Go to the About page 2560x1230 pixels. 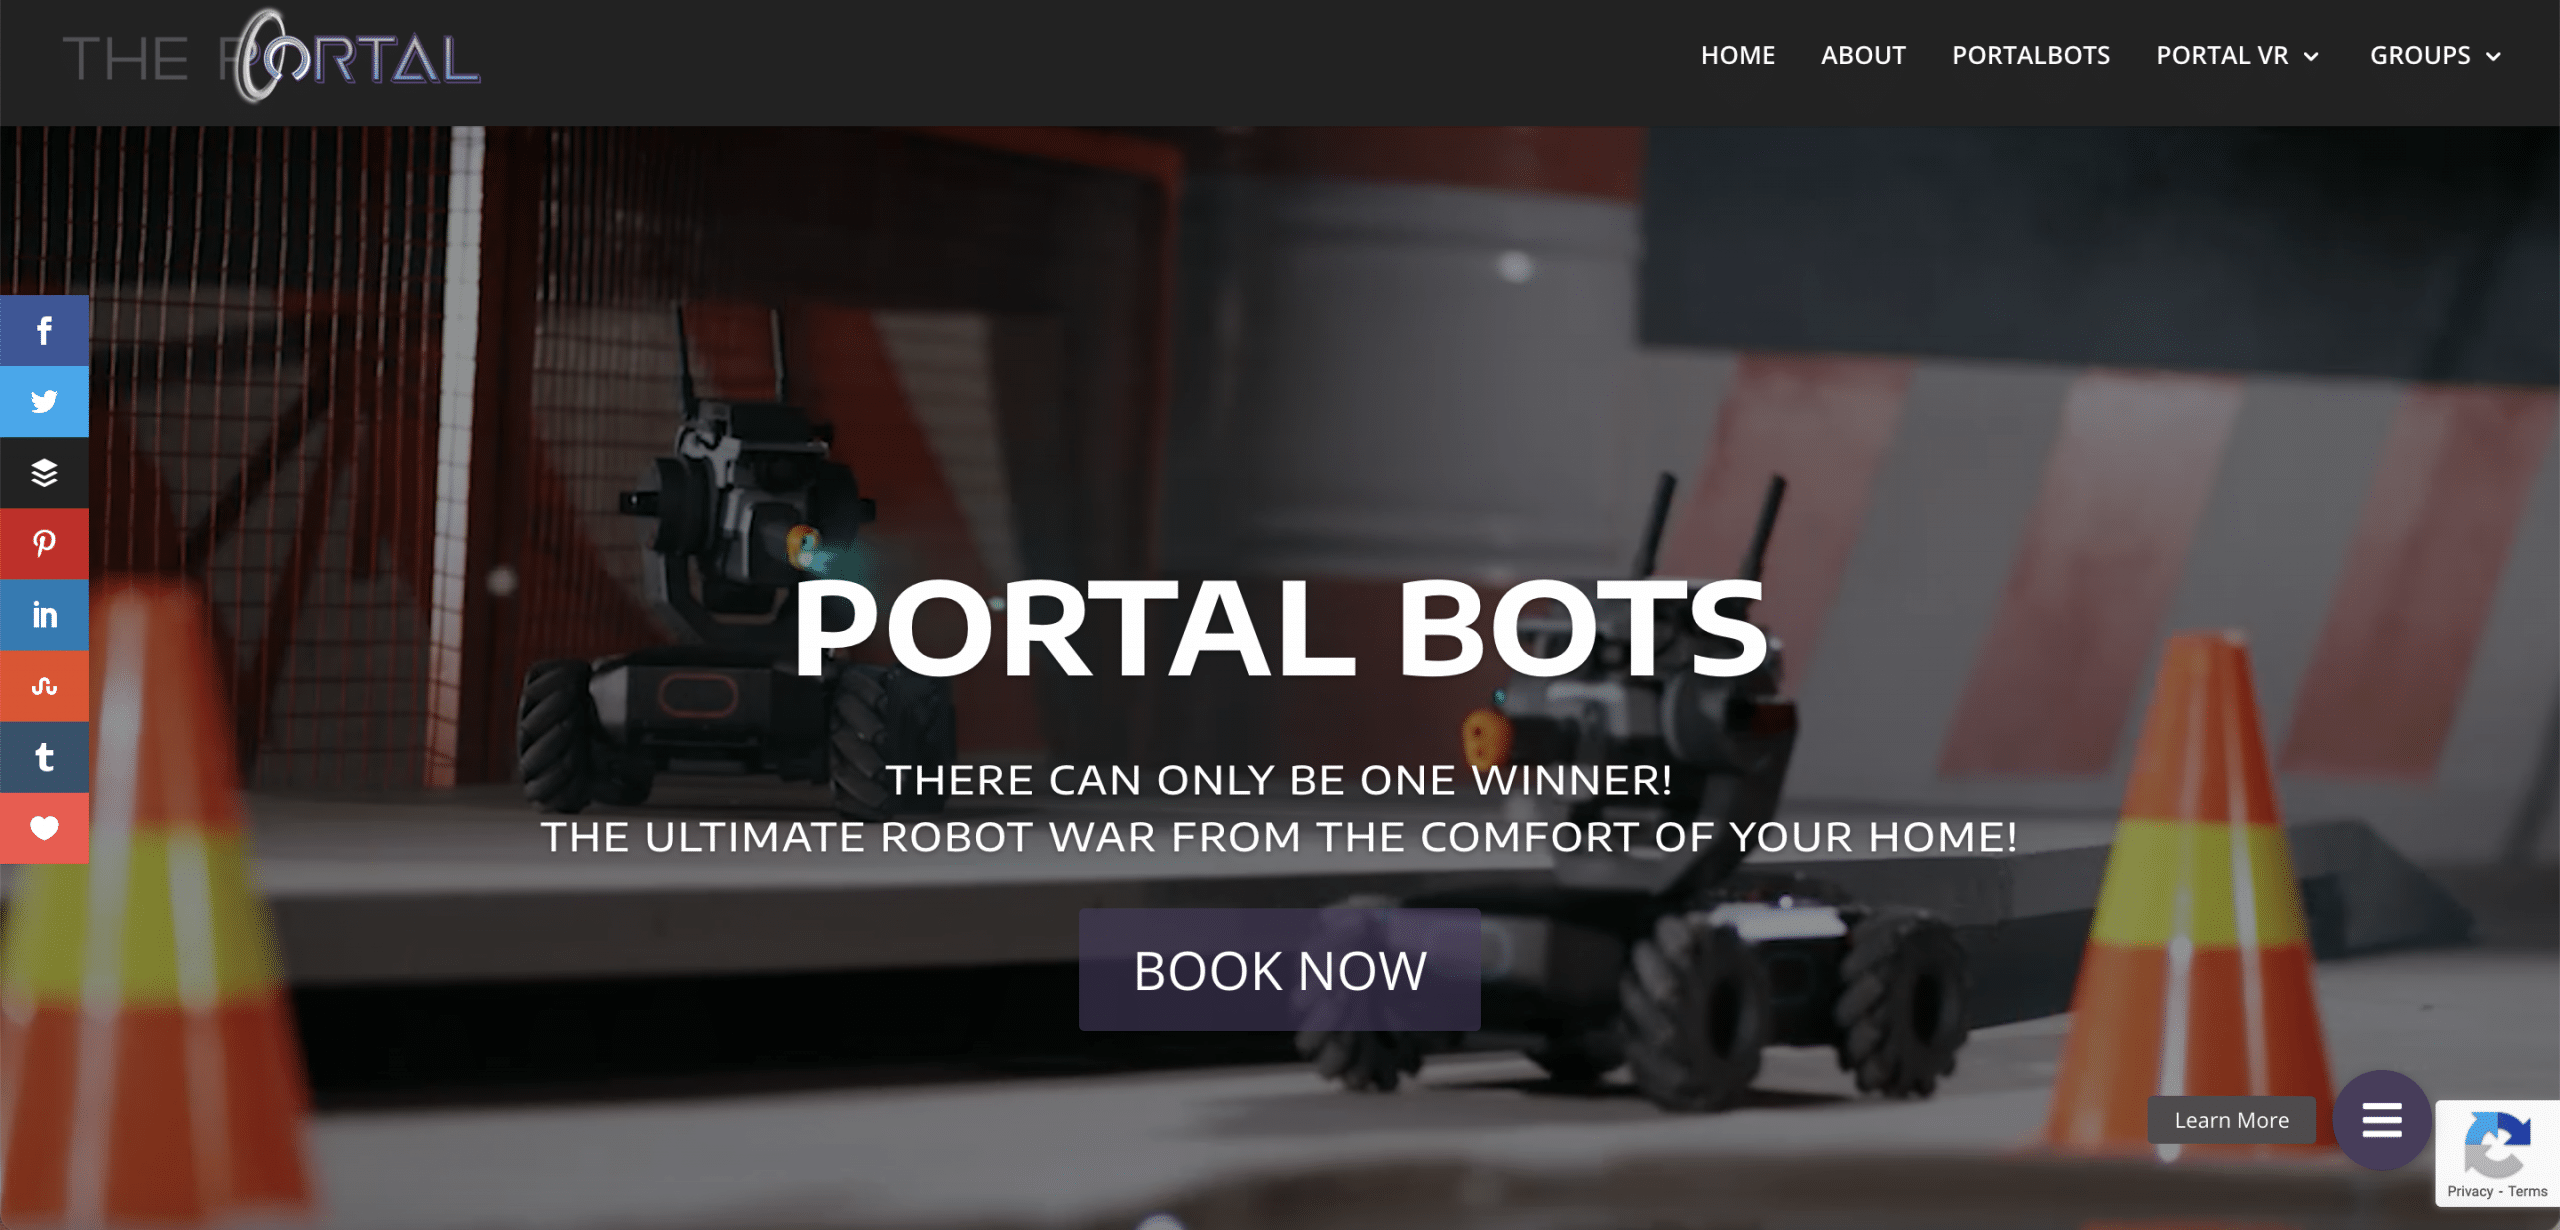click(1863, 55)
